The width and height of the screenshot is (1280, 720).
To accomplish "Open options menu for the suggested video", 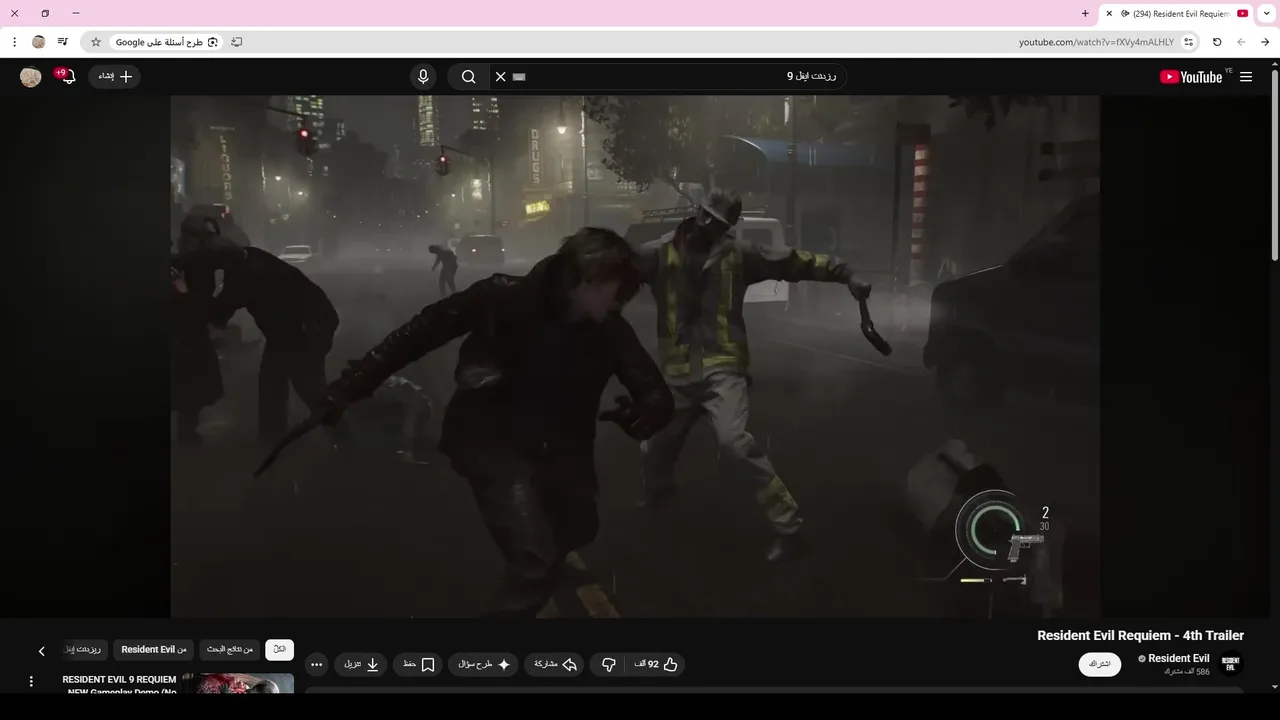I will point(31,681).
